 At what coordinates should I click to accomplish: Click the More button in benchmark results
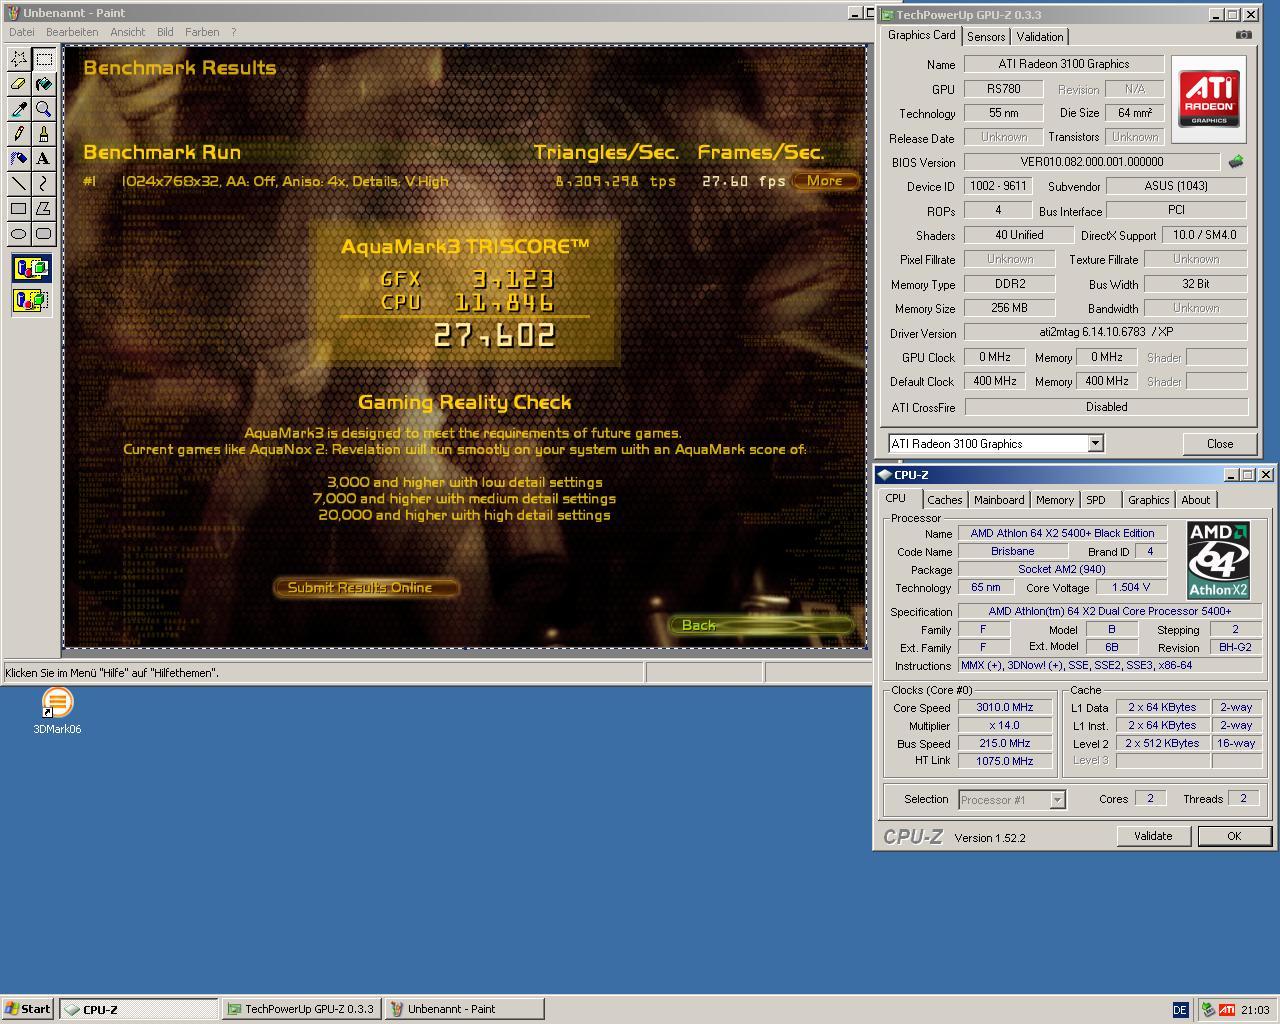click(x=825, y=181)
